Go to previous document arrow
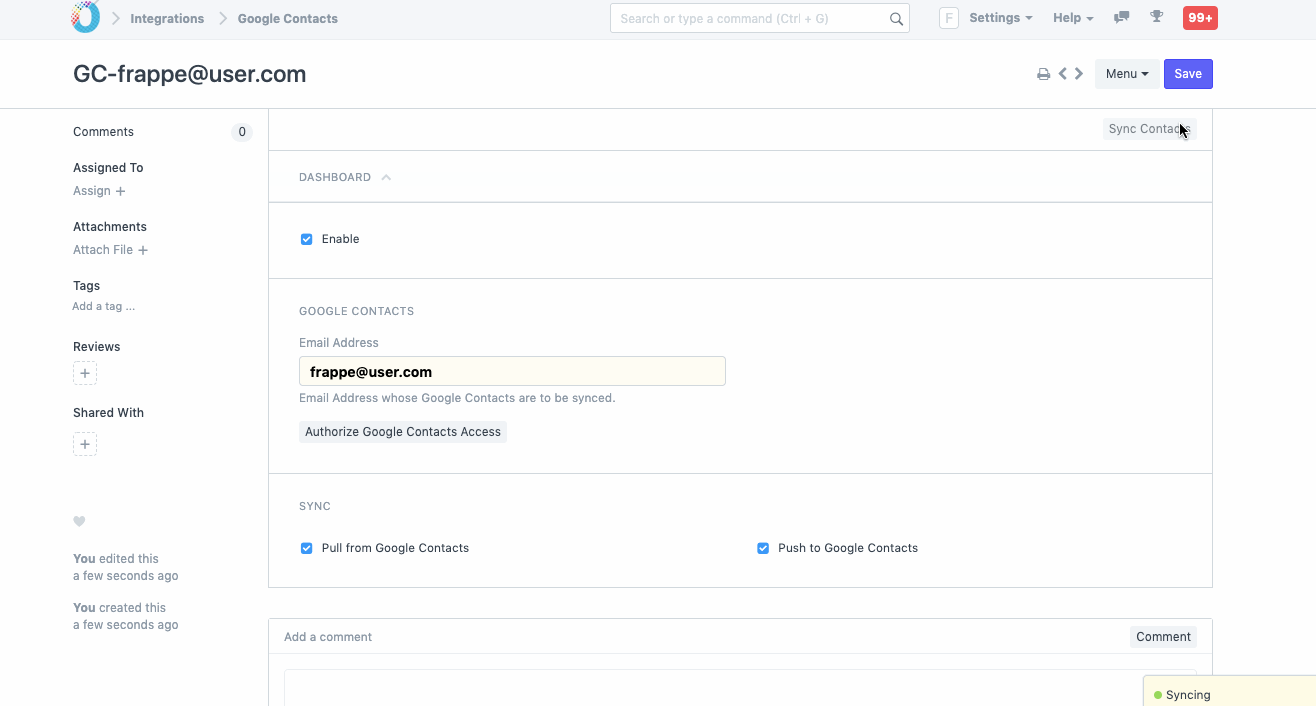Viewport: 1316px width, 706px height. (1063, 73)
